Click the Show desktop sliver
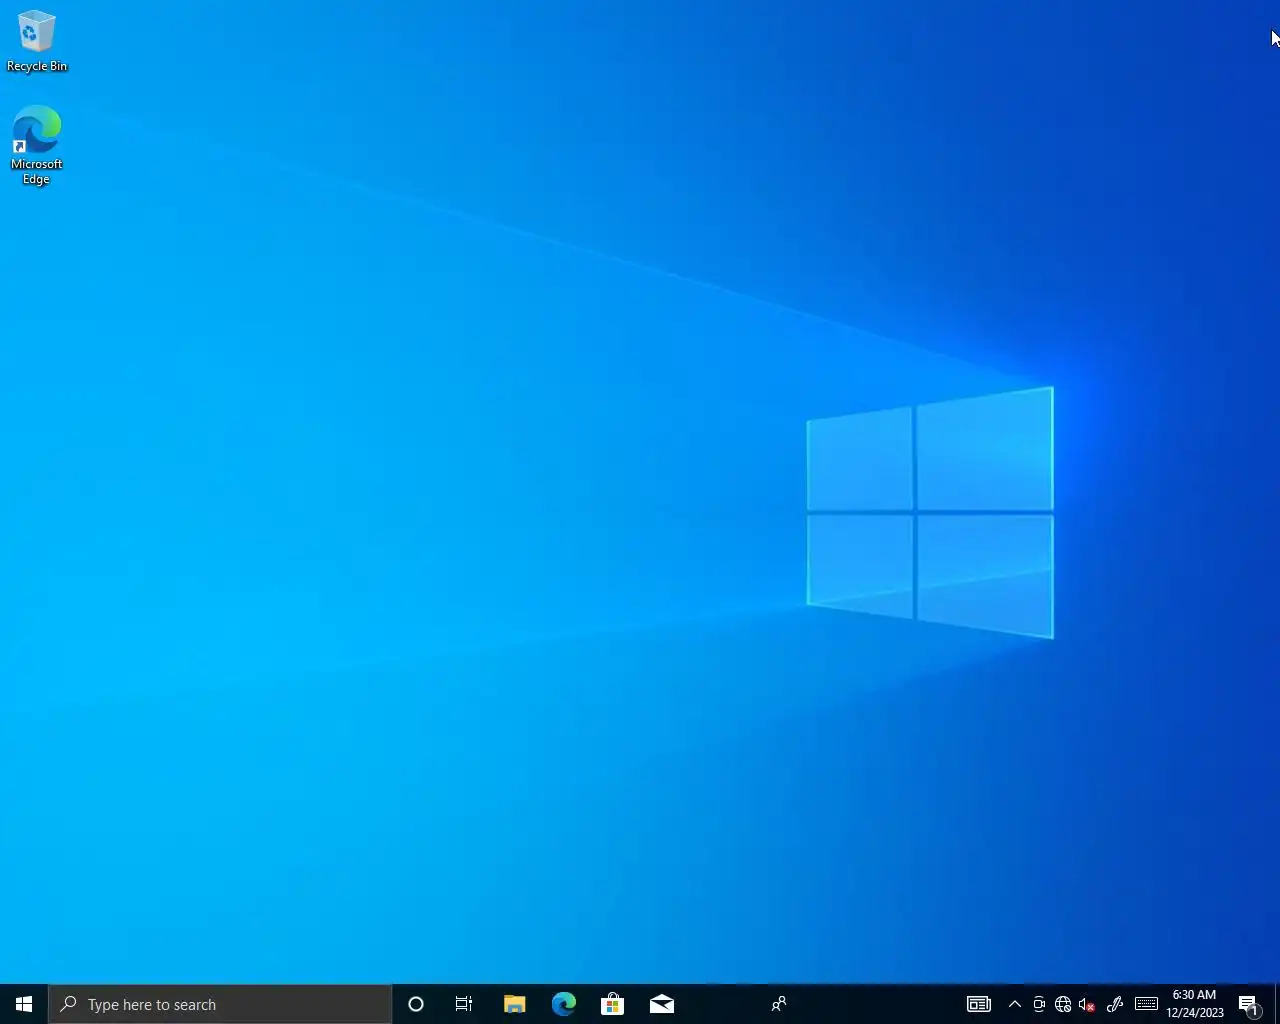This screenshot has width=1280, height=1024. click(1277, 1004)
